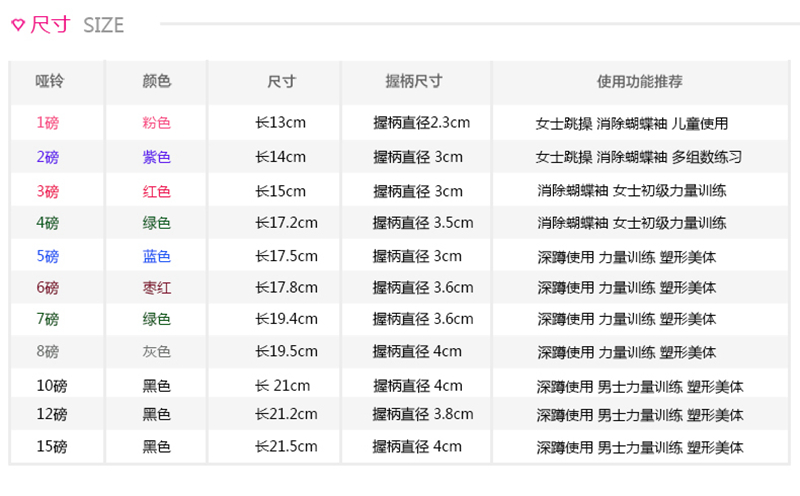Choose the purple 2磅 weight label
Viewport: 800px width, 496px height.
[48, 157]
